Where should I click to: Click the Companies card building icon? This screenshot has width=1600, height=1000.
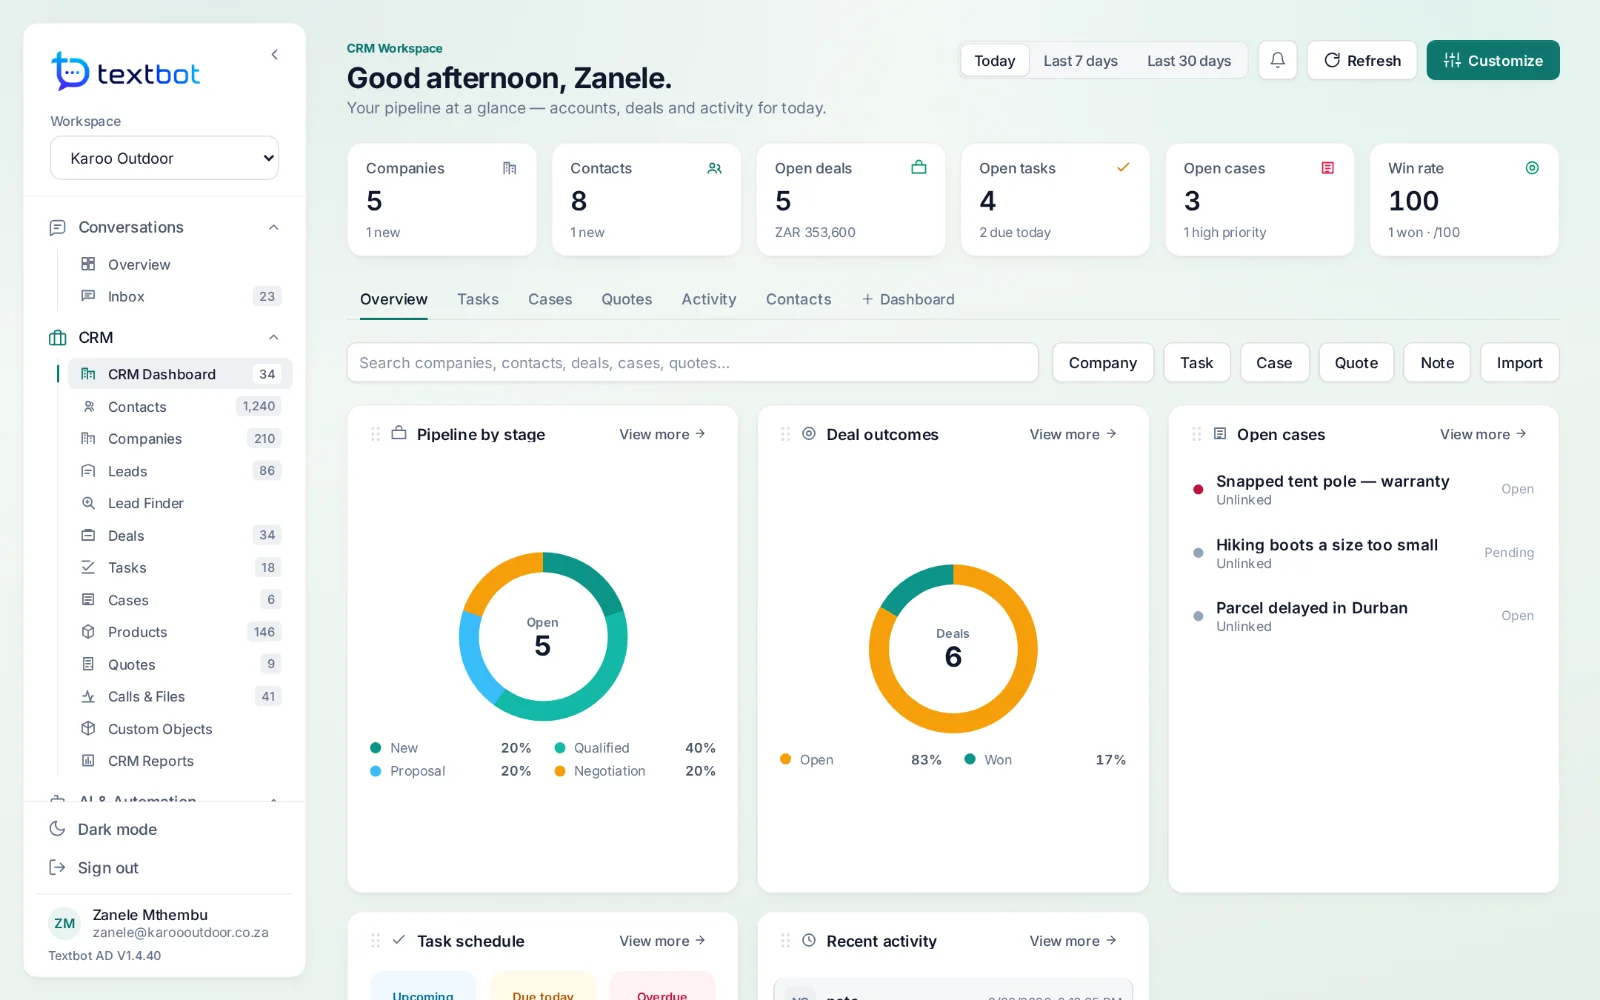point(509,168)
